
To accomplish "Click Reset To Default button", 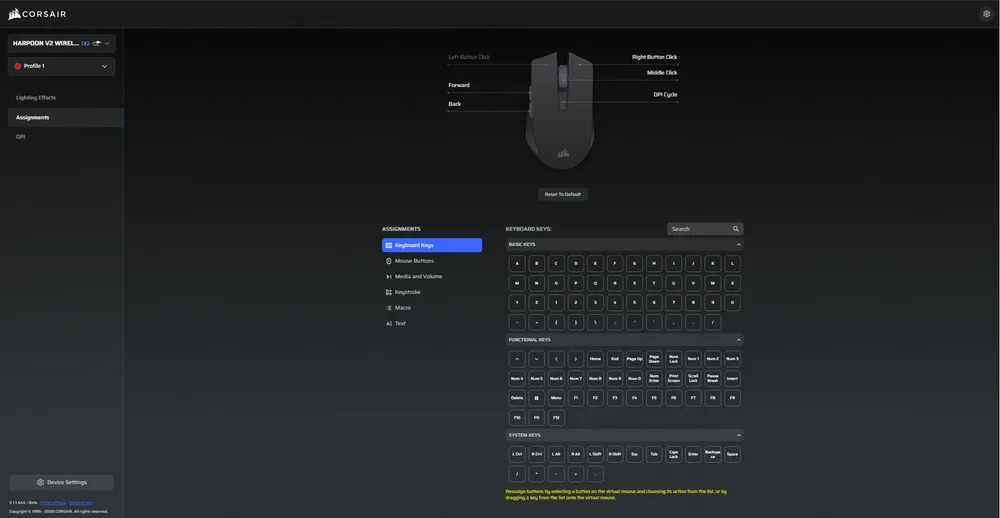I will click(562, 194).
